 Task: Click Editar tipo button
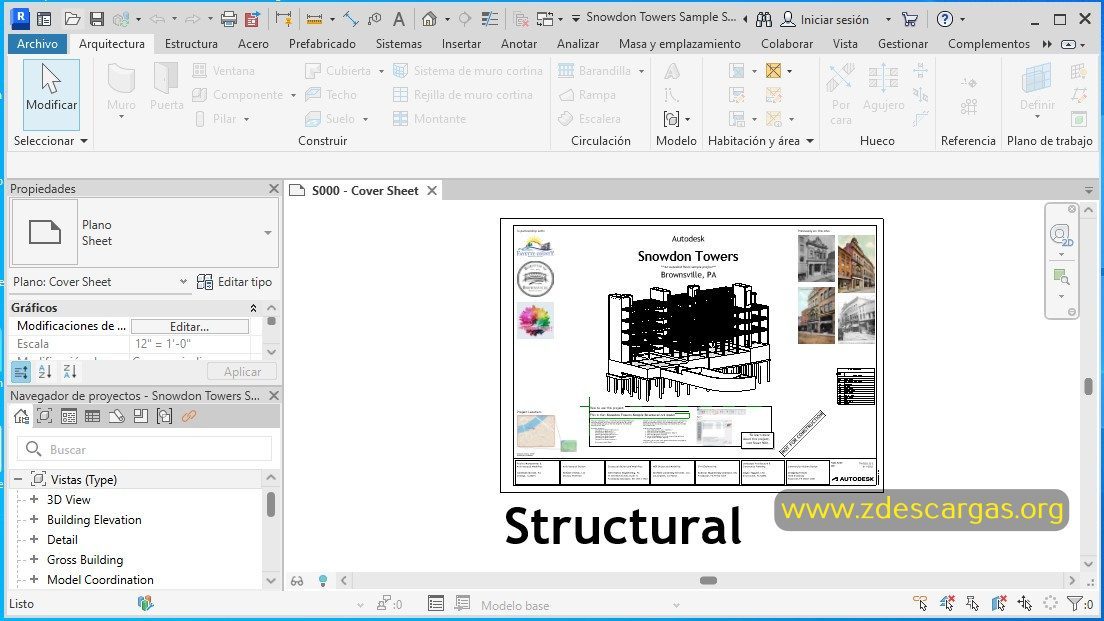234,282
